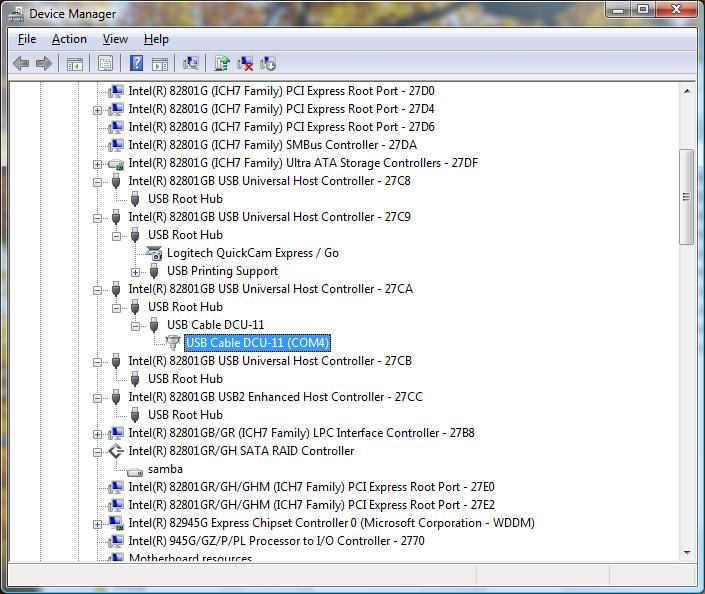Image resolution: width=705 pixels, height=594 pixels.
Task: Click the Logitech QuickCam Express webcam icon
Action: [154, 253]
